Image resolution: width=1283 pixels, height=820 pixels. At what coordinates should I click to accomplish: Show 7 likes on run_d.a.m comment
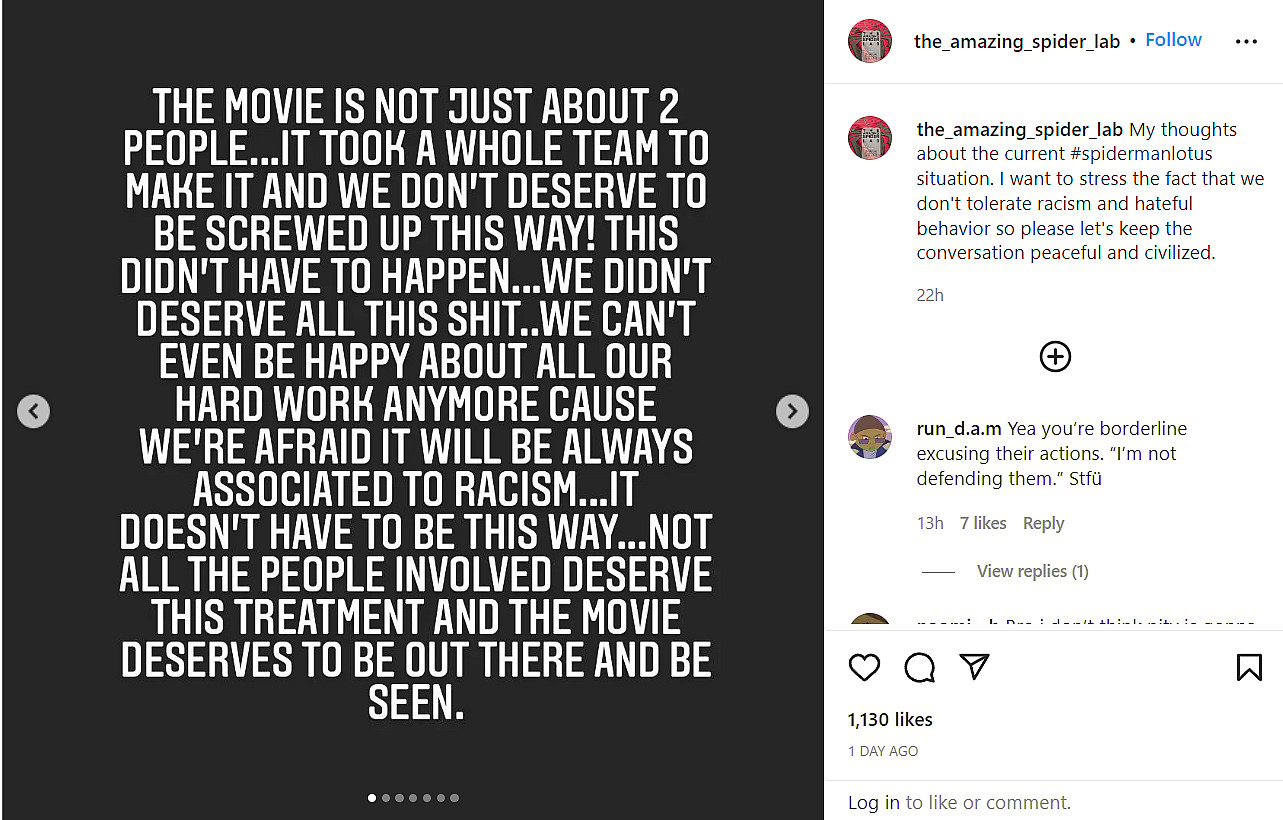click(983, 524)
